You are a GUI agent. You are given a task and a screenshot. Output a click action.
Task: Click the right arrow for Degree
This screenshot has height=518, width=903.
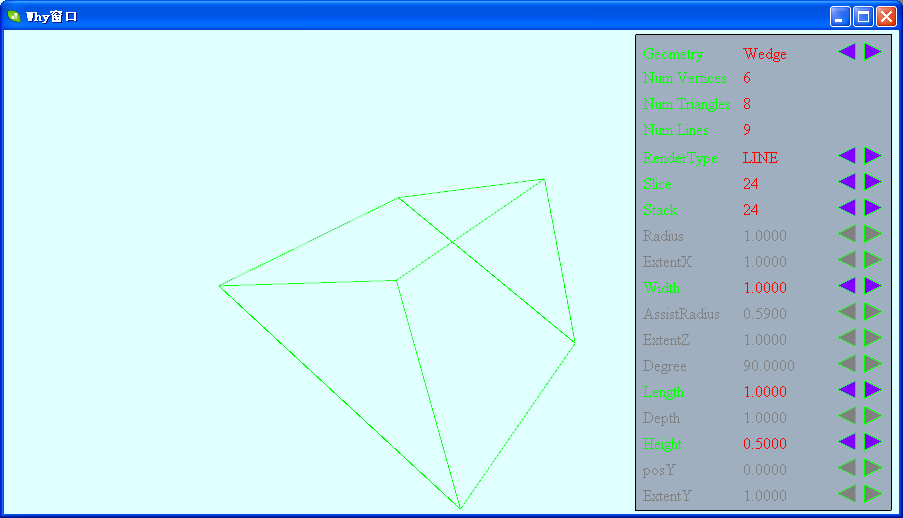(x=873, y=364)
